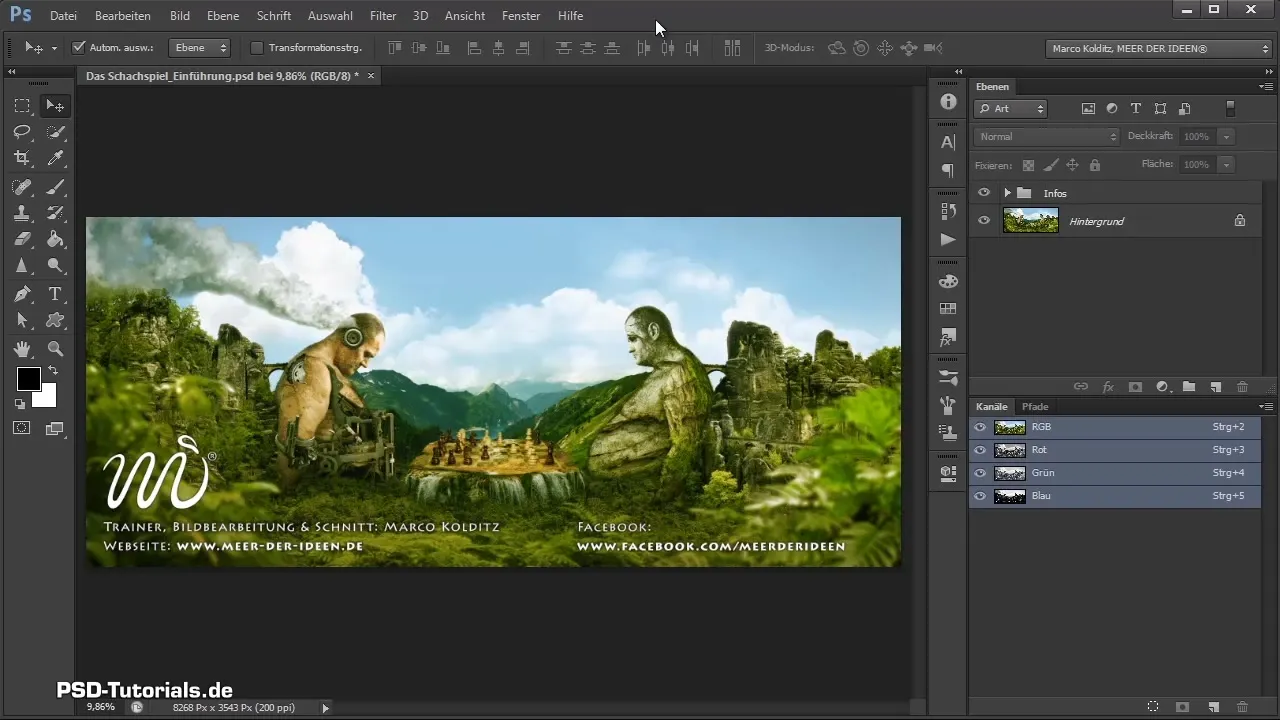The height and width of the screenshot is (720, 1280).
Task: Open the layer filter Art dropdown
Action: click(1011, 109)
